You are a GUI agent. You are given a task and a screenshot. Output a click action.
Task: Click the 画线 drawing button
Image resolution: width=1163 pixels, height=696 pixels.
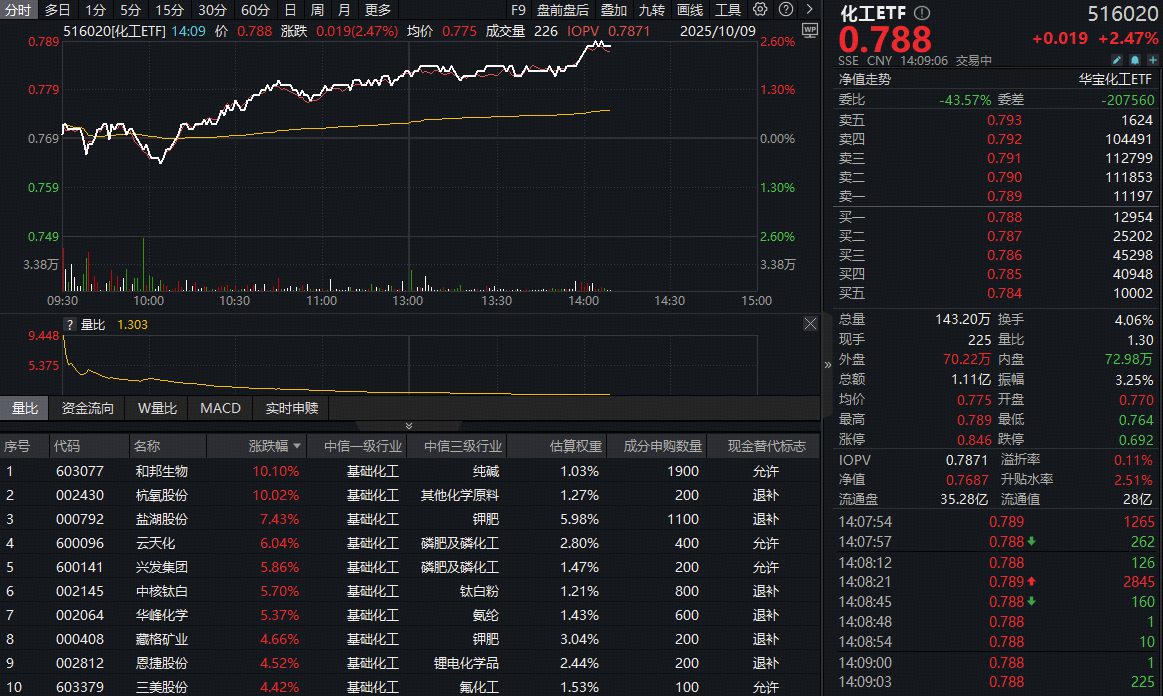(688, 10)
